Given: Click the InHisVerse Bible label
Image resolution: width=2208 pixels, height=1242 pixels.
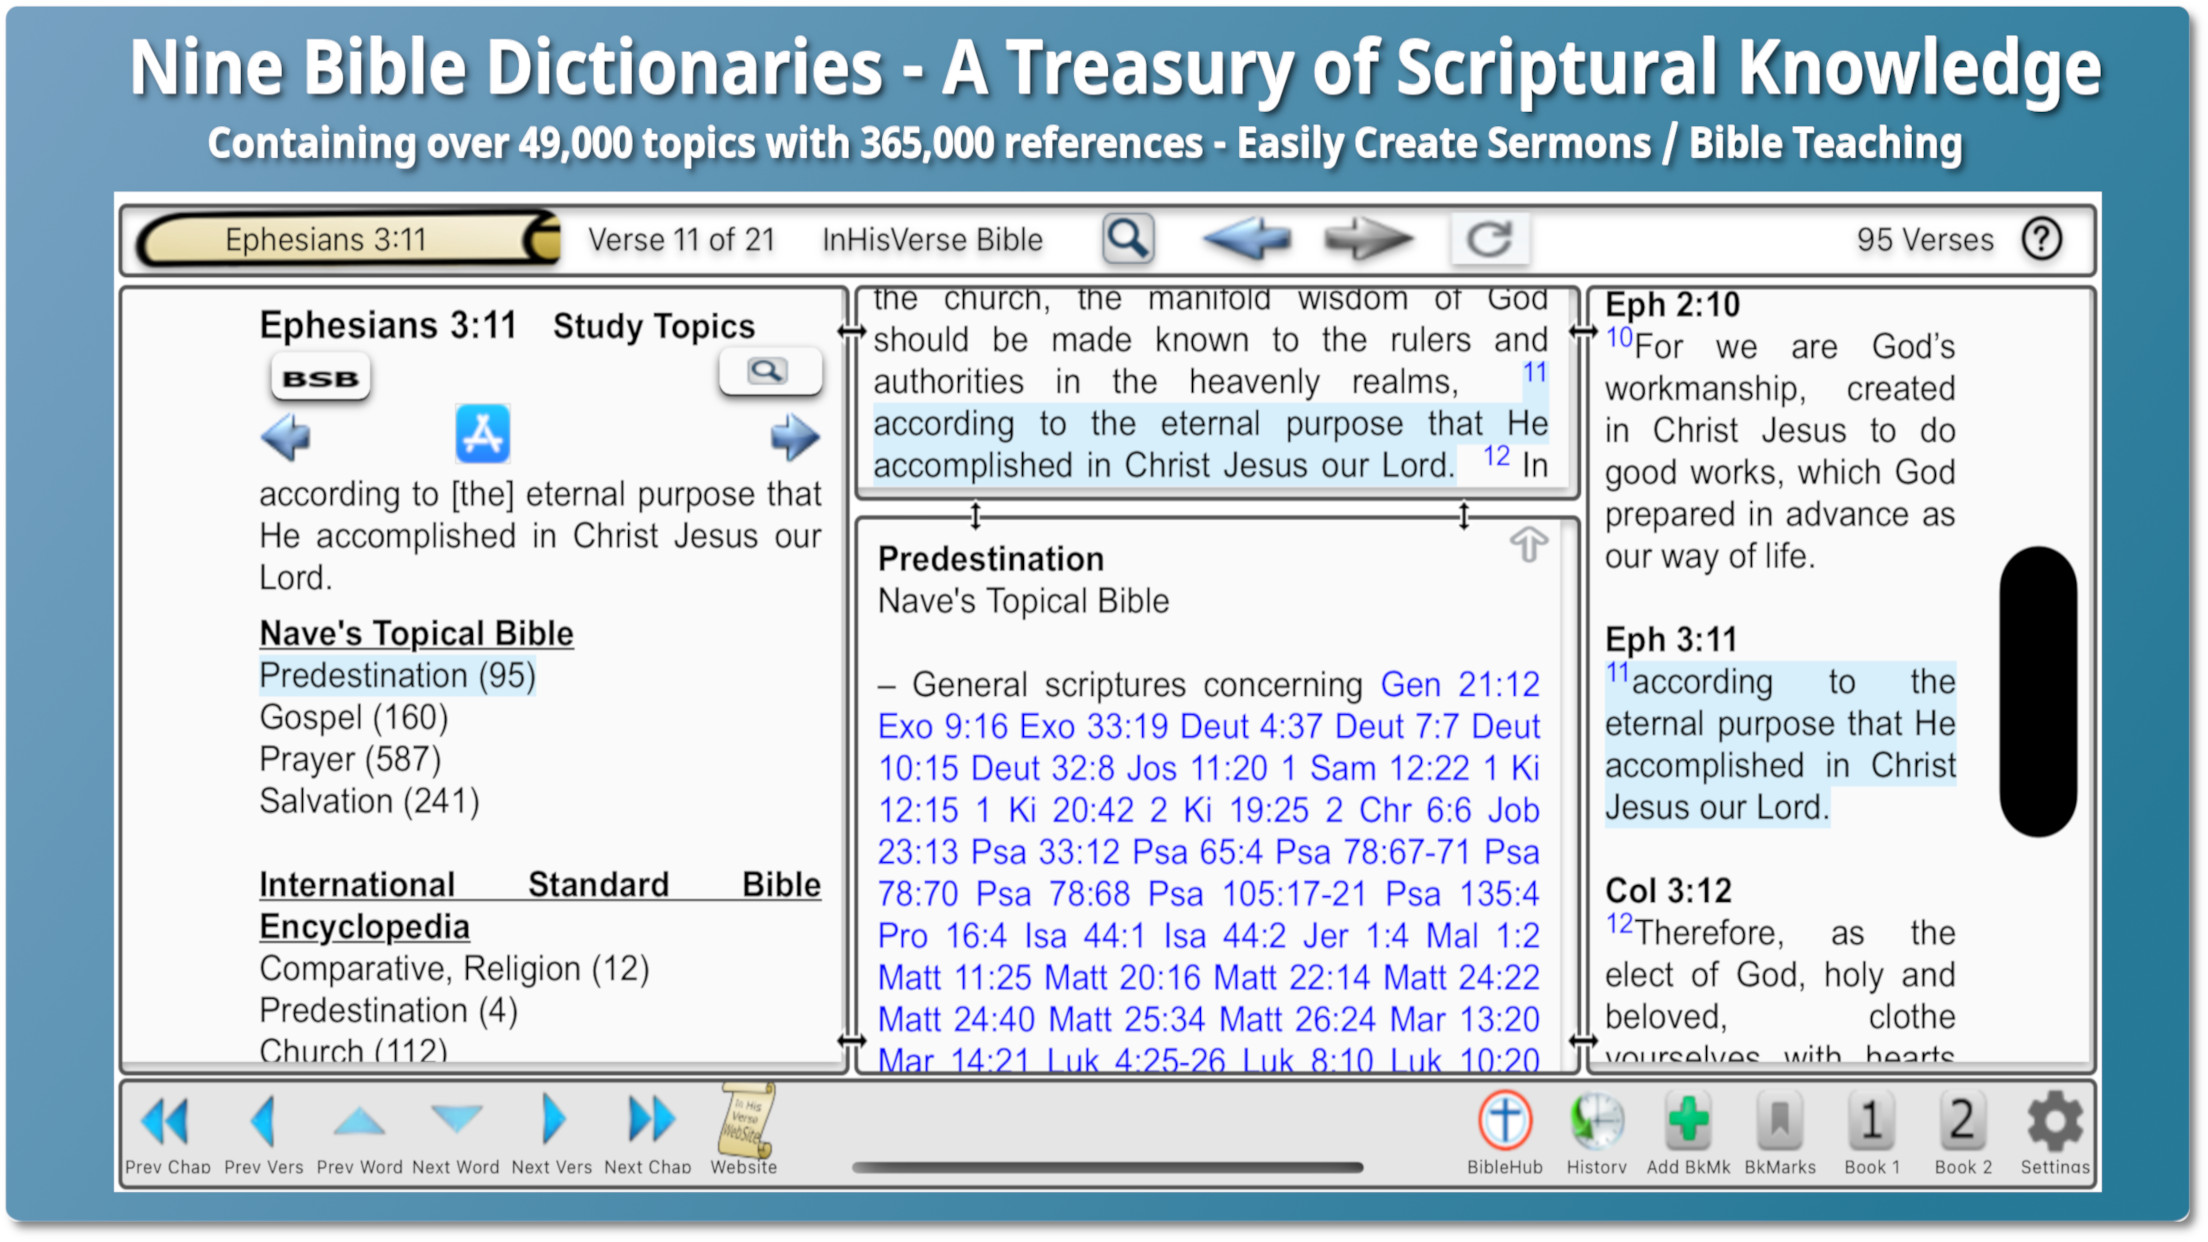Looking at the screenshot, I should tap(932, 240).
